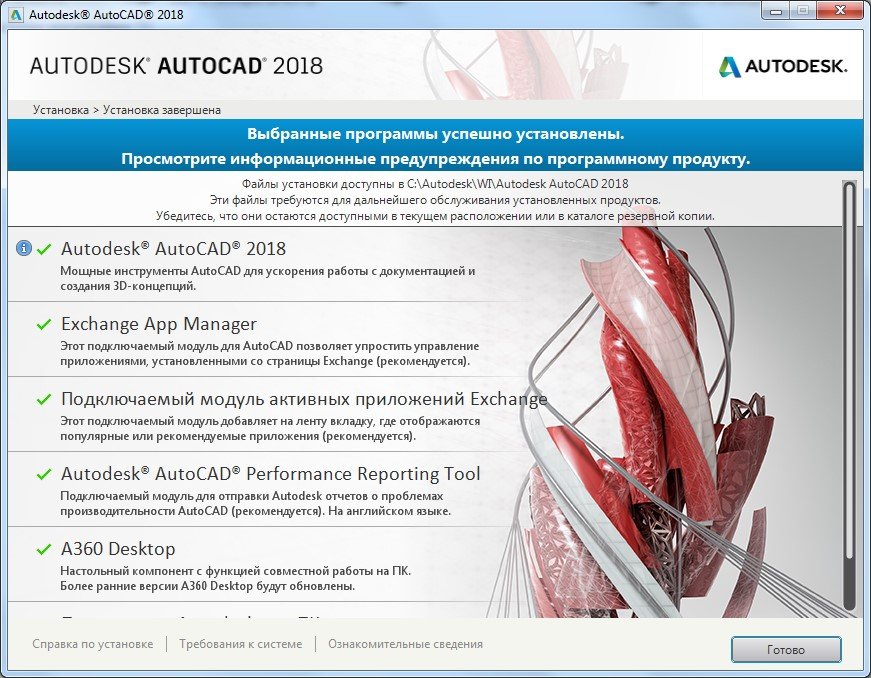Screen dimensions: 871x678
Task: Click the vertical scrollbar of the product list
Action: [849, 397]
